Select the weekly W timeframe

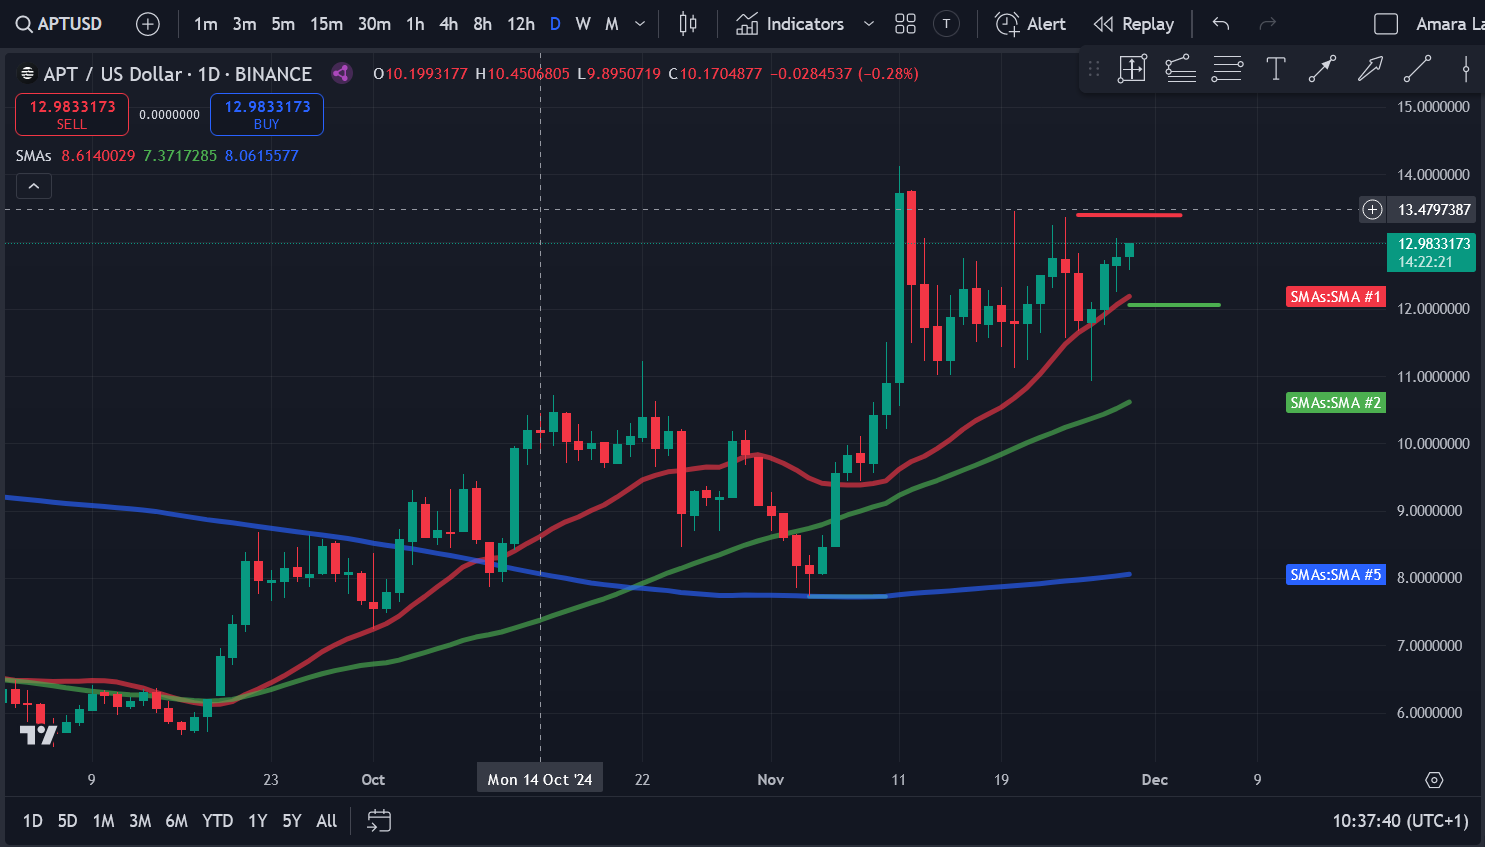(583, 24)
